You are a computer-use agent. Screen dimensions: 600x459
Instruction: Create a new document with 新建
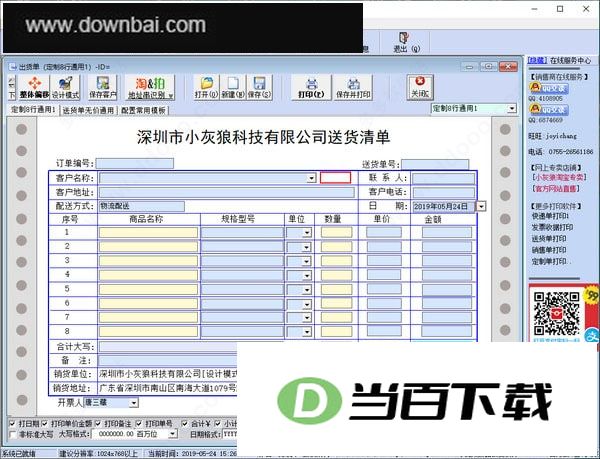click(x=233, y=88)
